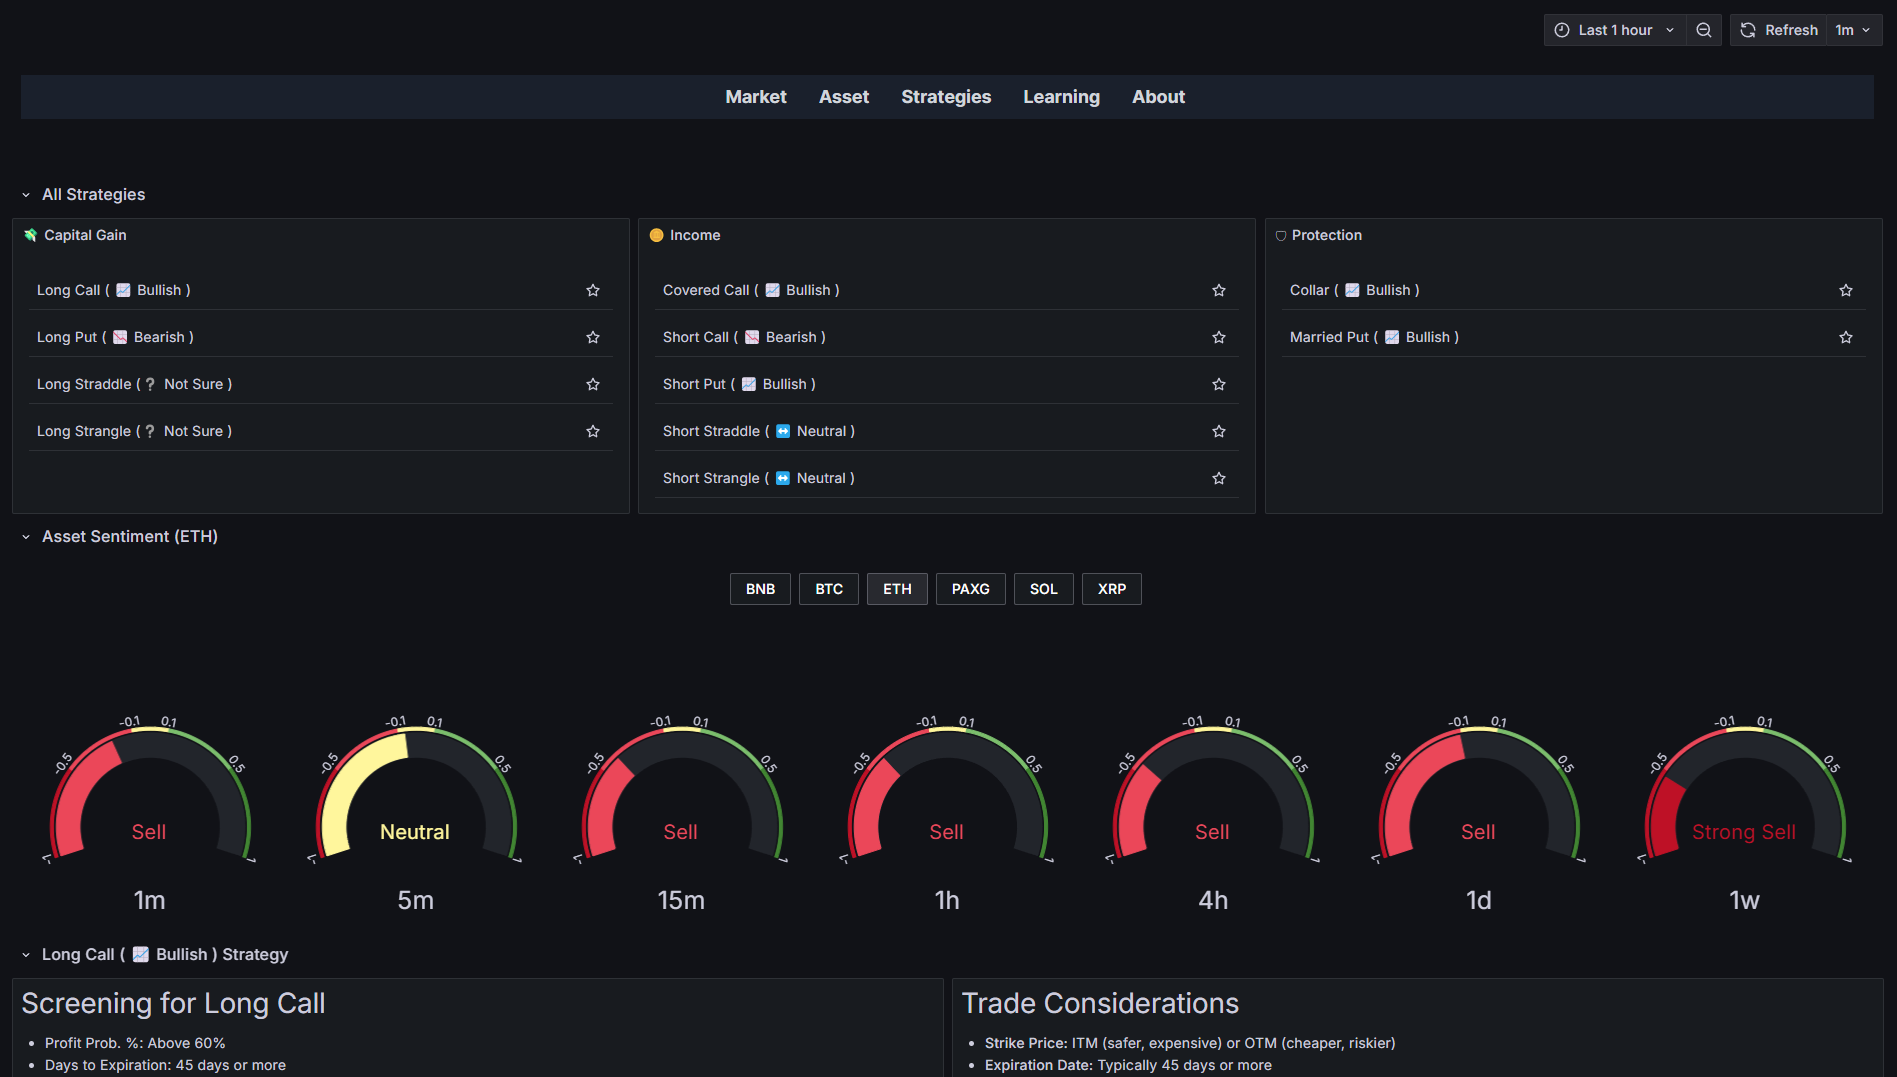This screenshot has height=1077, width=1897.
Task: Collapse the Asset Sentiment (ETH) row
Action: point(26,537)
